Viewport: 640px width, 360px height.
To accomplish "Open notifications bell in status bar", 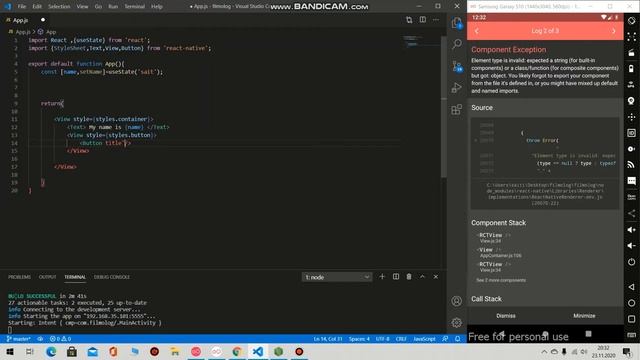I will click(x=458, y=339).
